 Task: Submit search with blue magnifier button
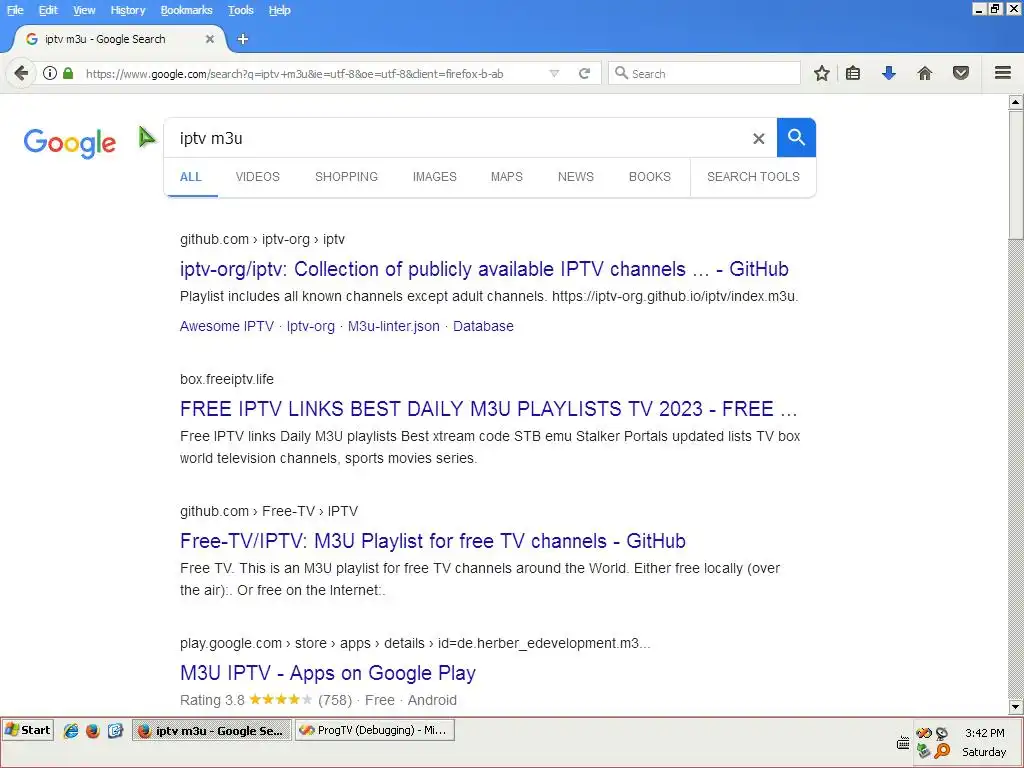coord(796,138)
